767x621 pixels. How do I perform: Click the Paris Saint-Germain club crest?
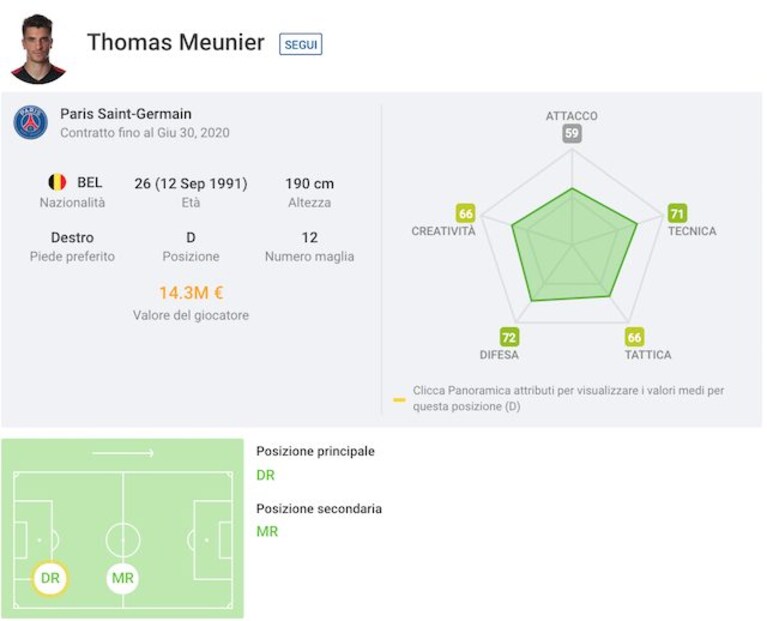click(x=30, y=123)
